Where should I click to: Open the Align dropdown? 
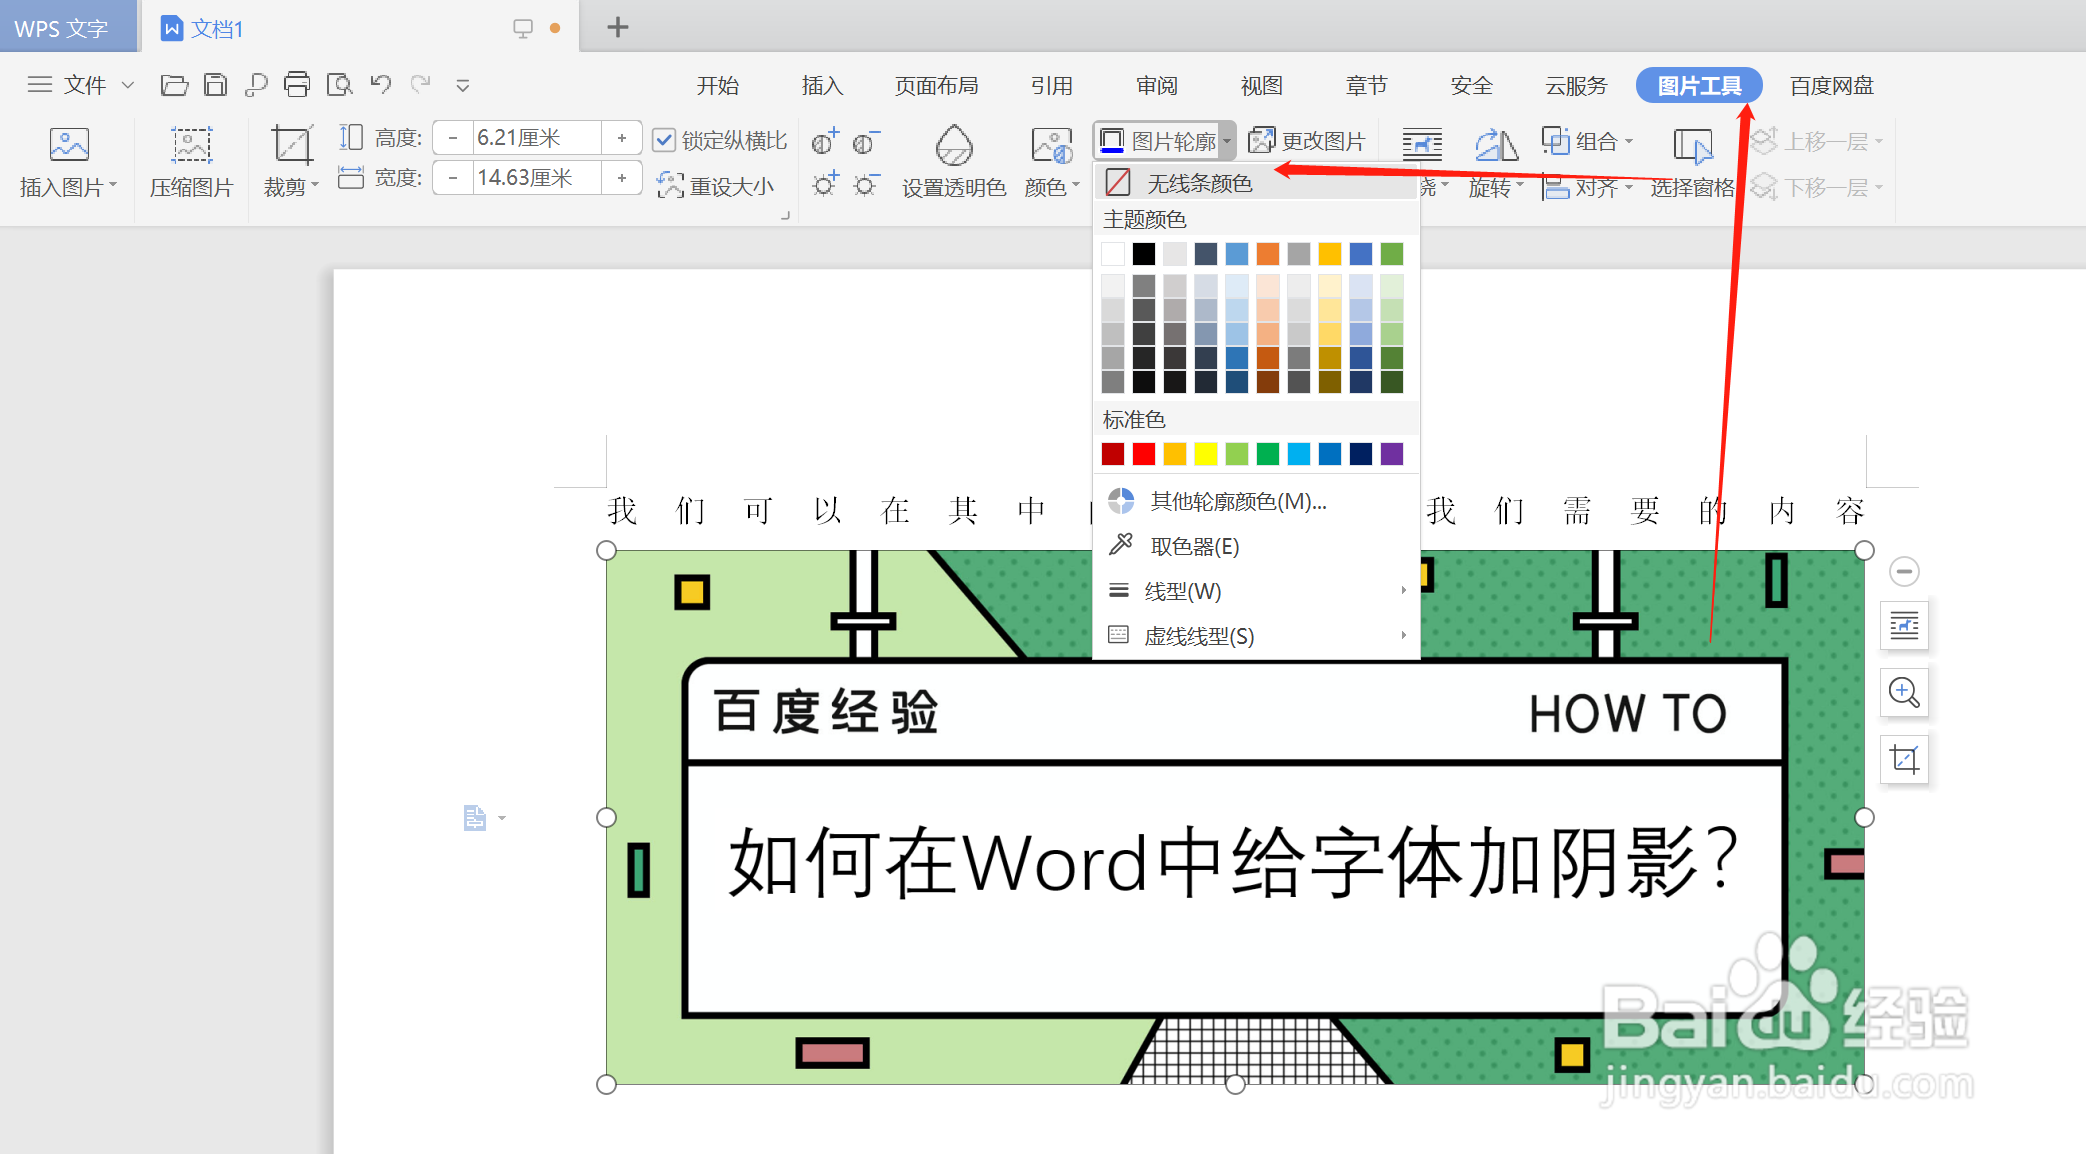(1588, 187)
